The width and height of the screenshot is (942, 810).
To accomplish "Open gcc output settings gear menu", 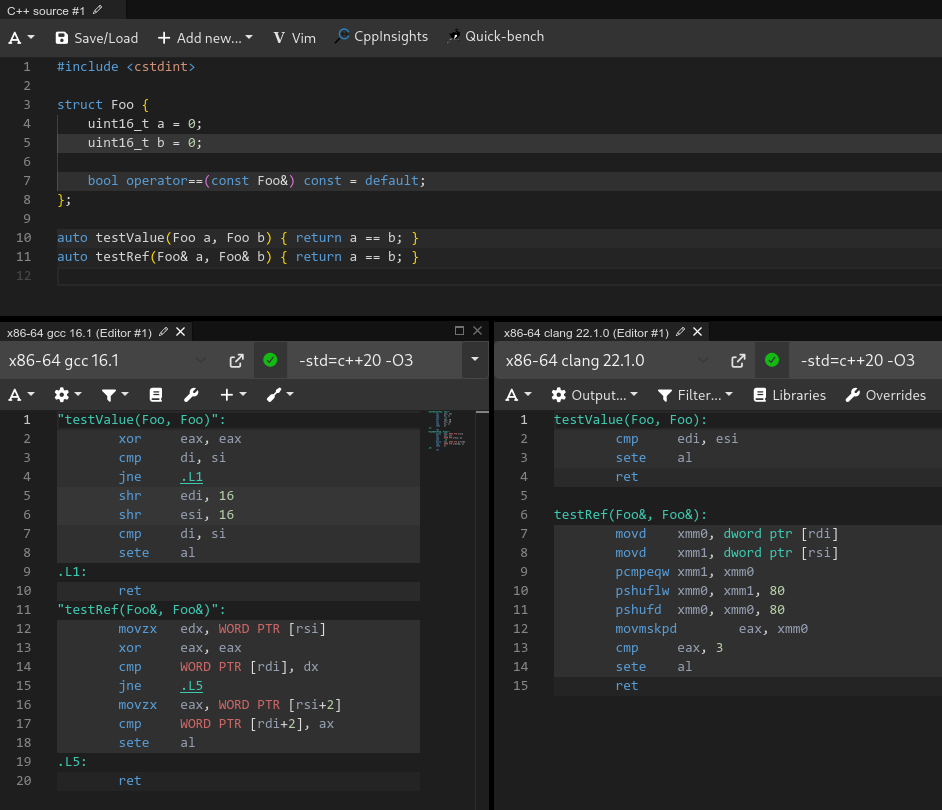I will tap(67, 395).
